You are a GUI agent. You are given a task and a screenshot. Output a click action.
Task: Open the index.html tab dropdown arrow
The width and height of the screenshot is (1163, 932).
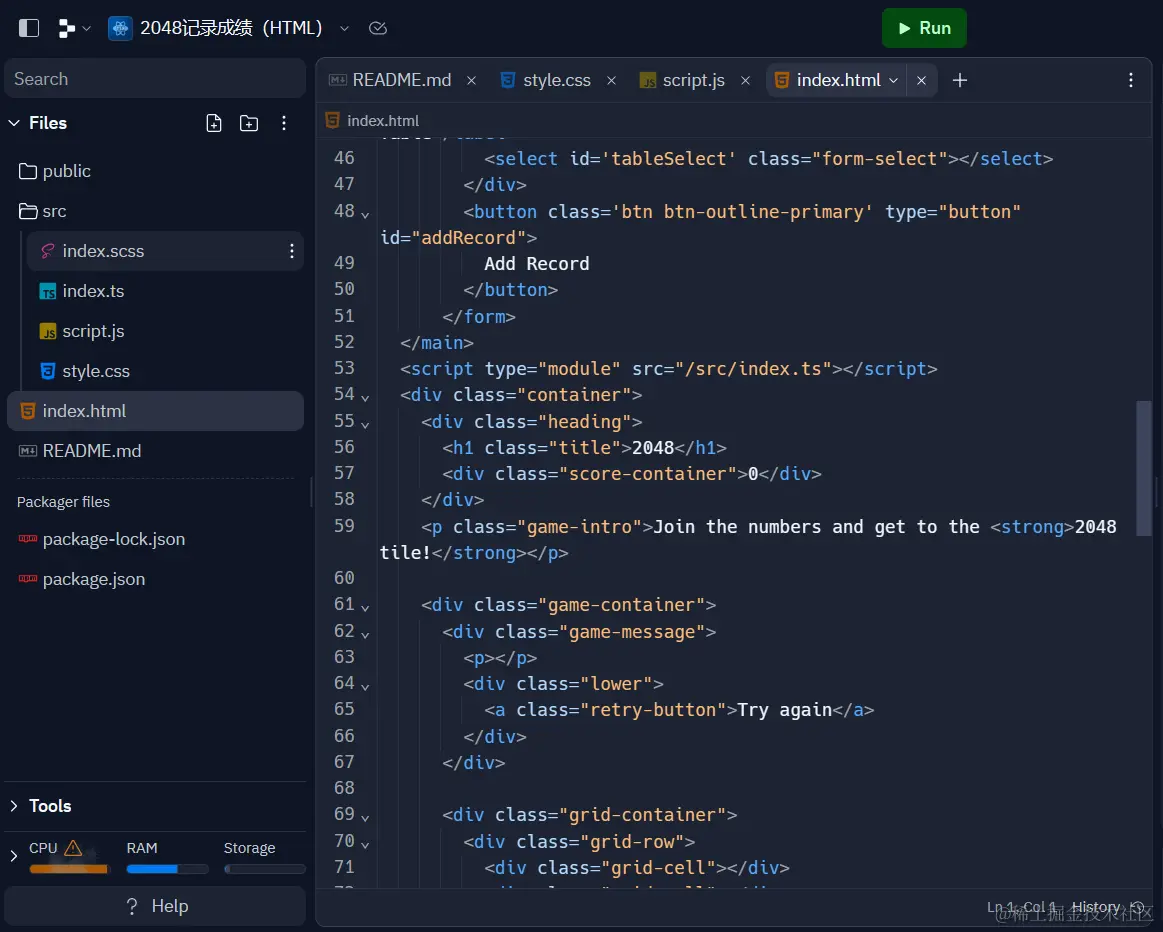[x=894, y=80]
